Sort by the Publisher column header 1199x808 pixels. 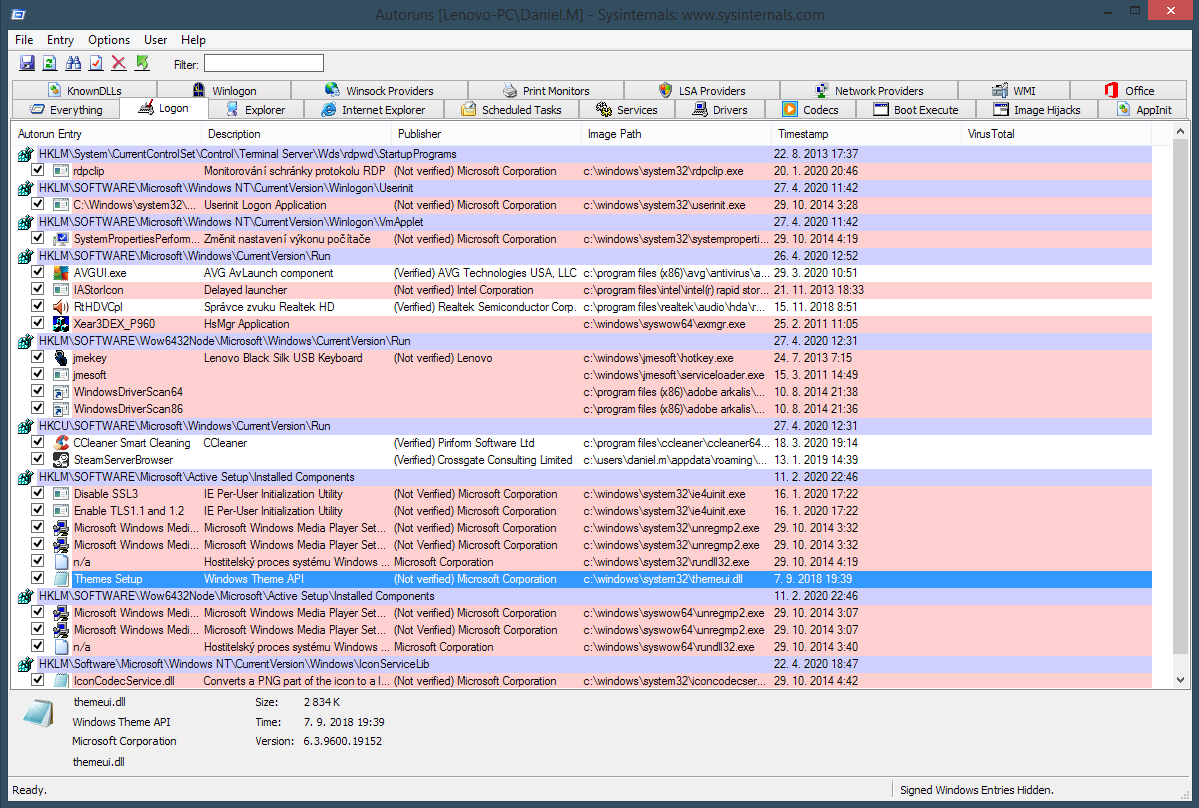(419, 134)
